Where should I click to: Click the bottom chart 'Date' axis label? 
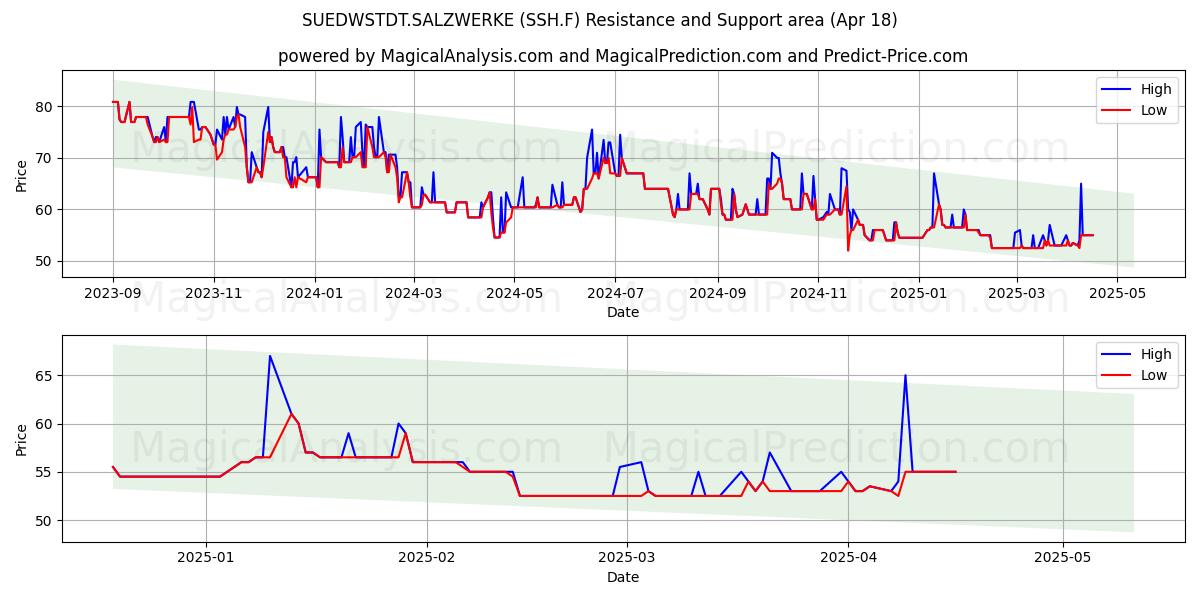tap(623, 577)
